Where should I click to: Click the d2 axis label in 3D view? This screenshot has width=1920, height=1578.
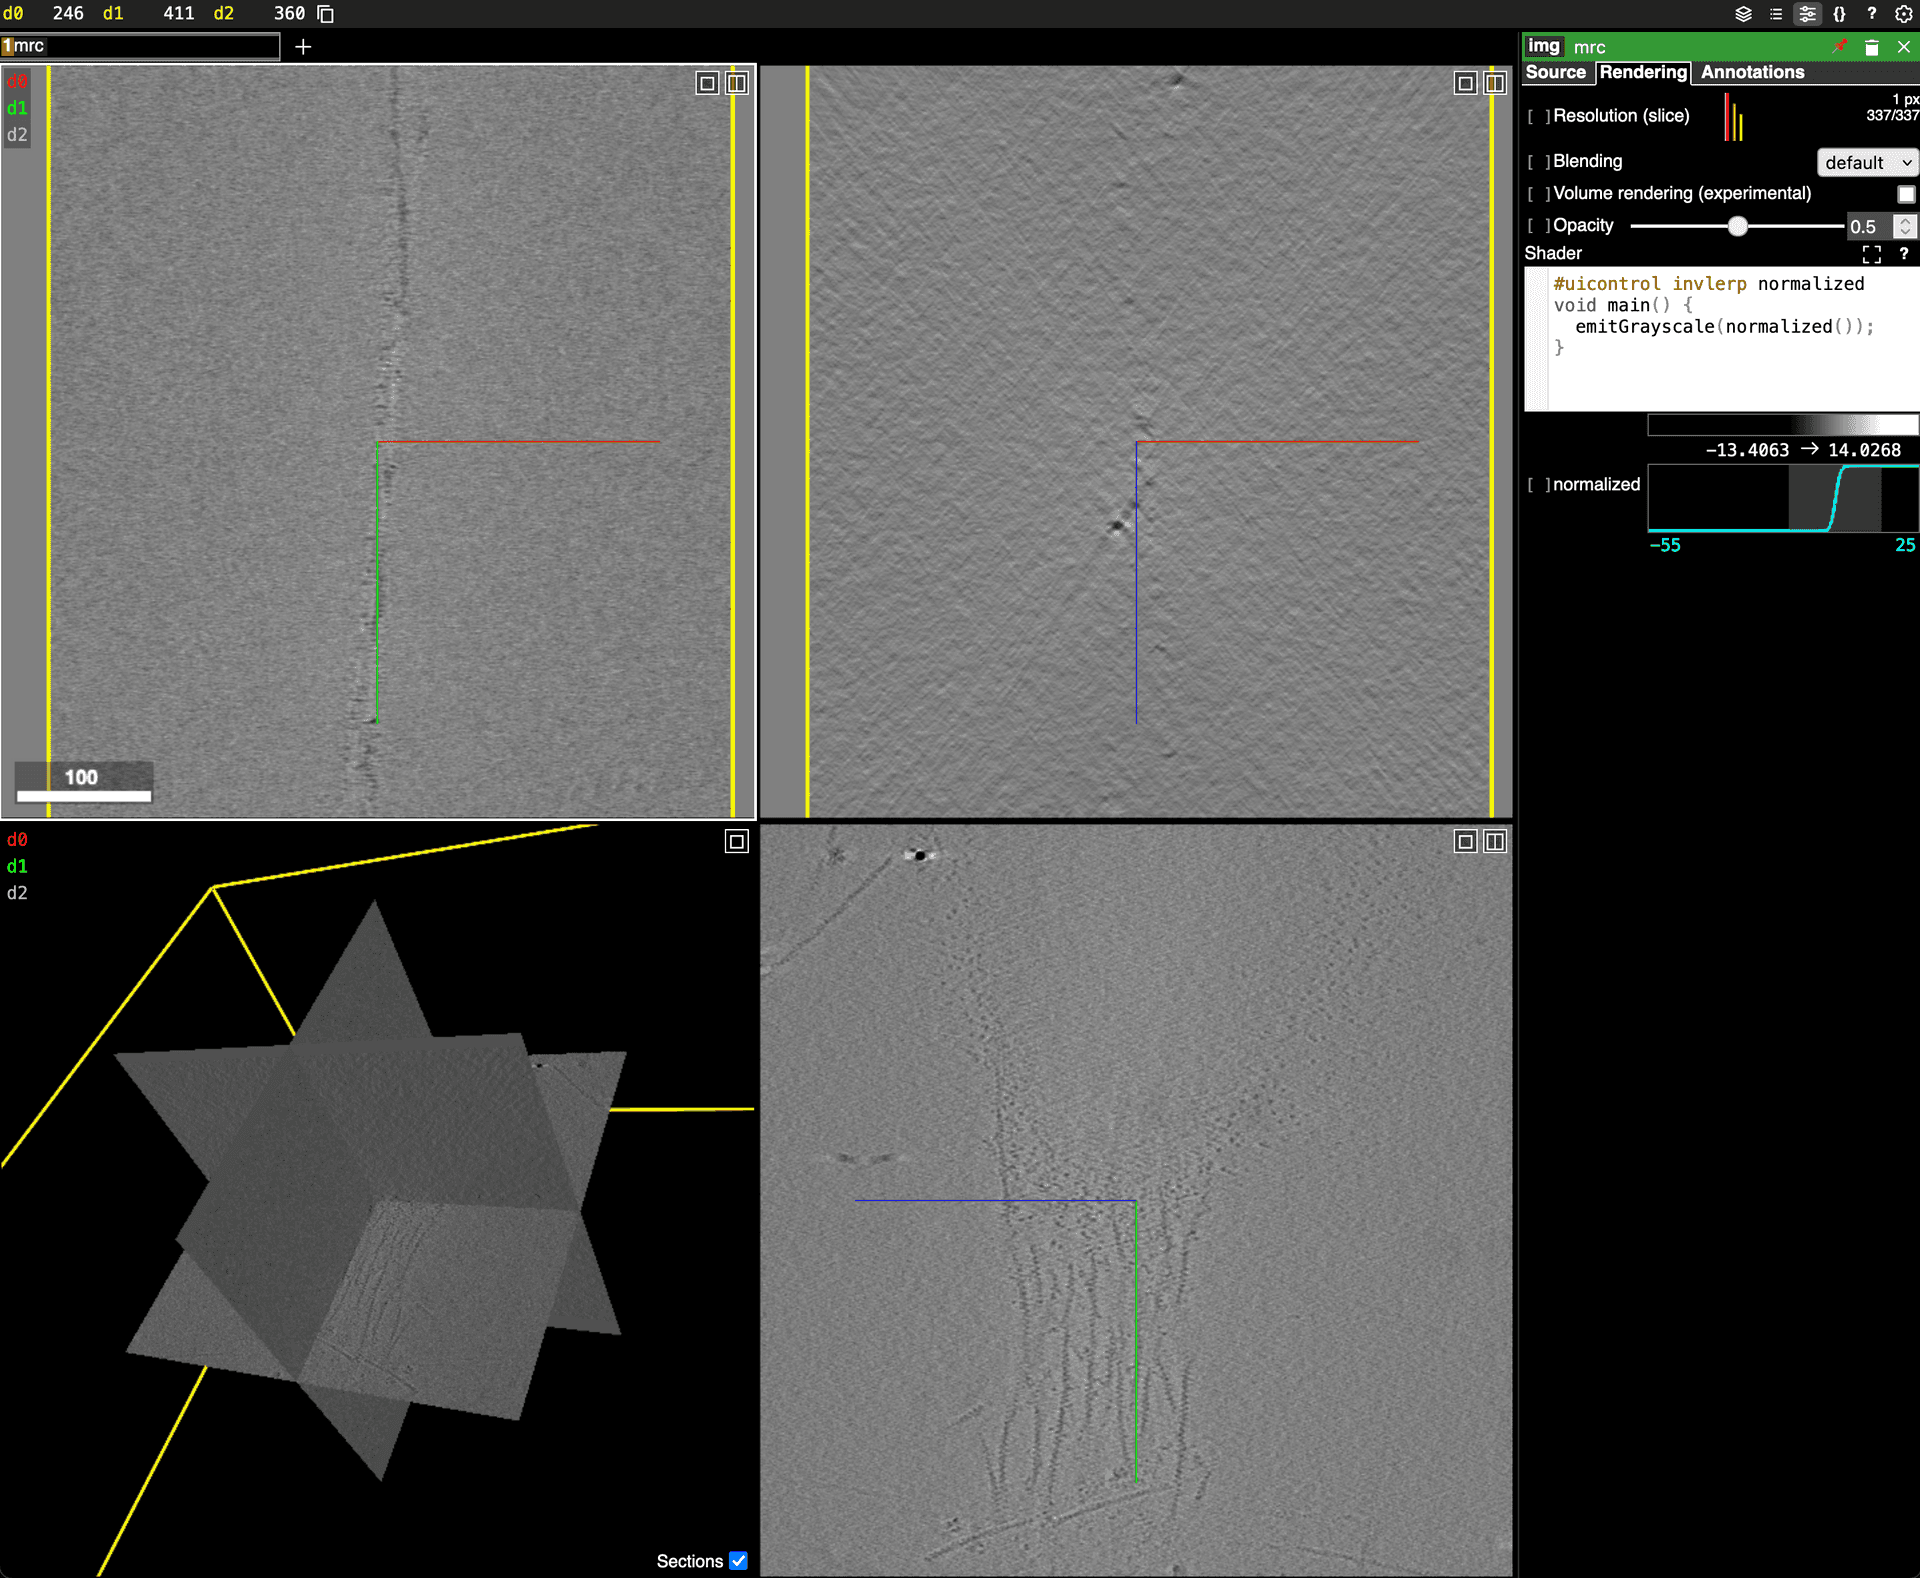point(17,893)
